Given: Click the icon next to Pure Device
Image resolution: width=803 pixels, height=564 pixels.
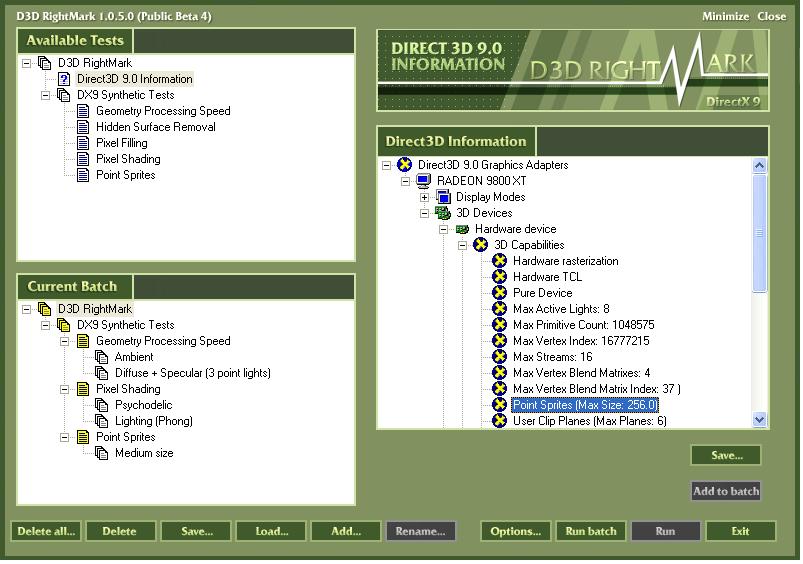Looking at the screenshot, I should pos(499,293).
